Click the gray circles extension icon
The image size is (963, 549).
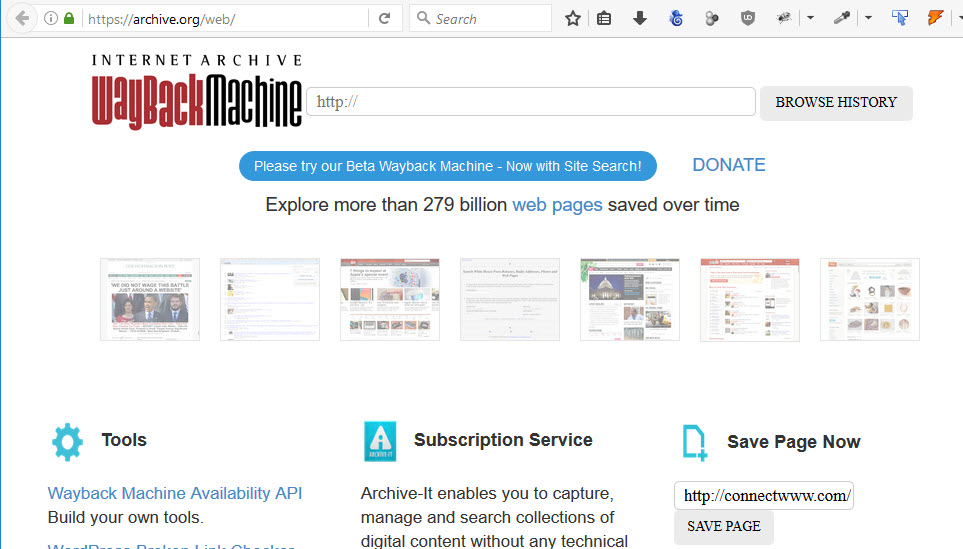coord(712,18)
